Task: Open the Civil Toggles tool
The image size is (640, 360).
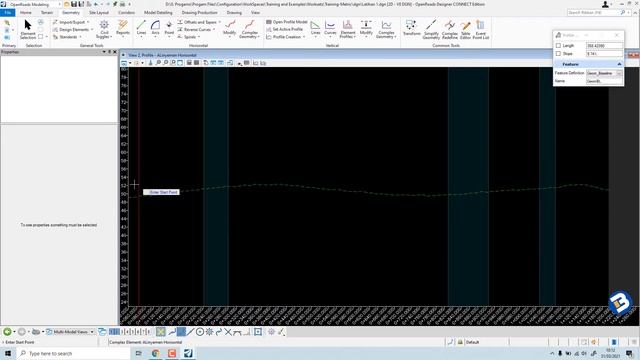Action: coord(104,29)
